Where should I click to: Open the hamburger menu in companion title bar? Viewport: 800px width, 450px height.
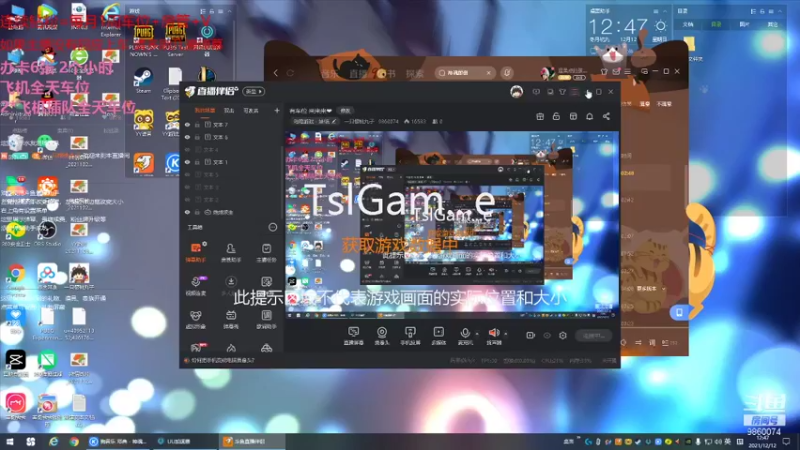[x=575, y=92]
